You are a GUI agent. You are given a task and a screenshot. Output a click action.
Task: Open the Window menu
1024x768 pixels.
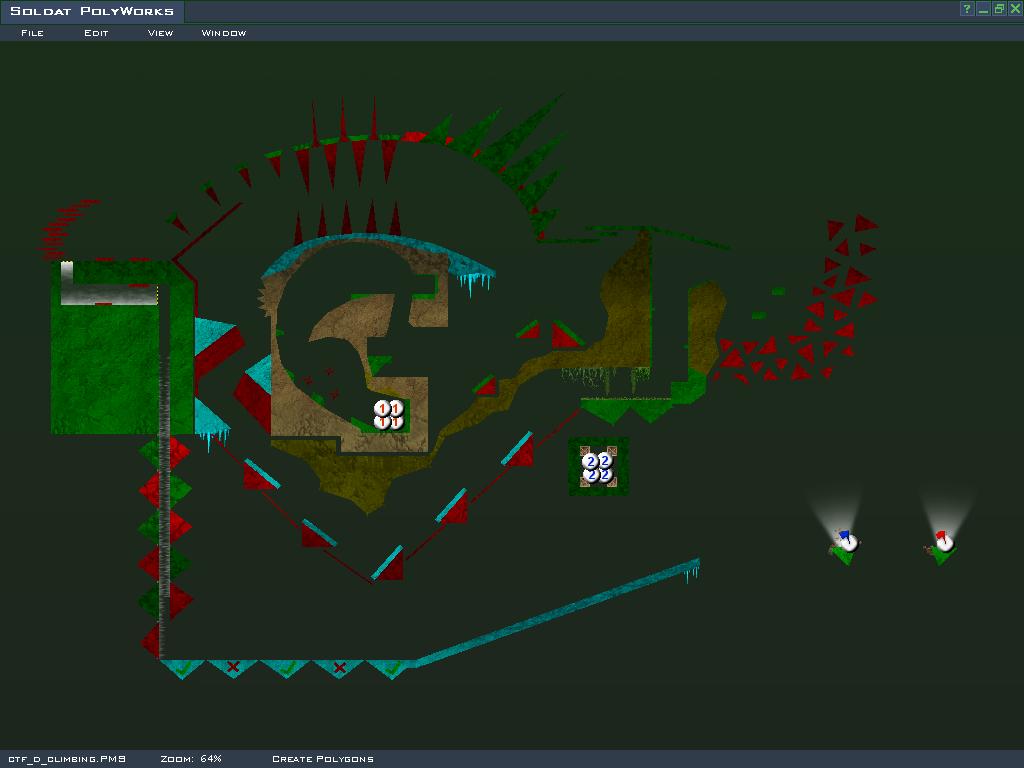coord(224,33)
